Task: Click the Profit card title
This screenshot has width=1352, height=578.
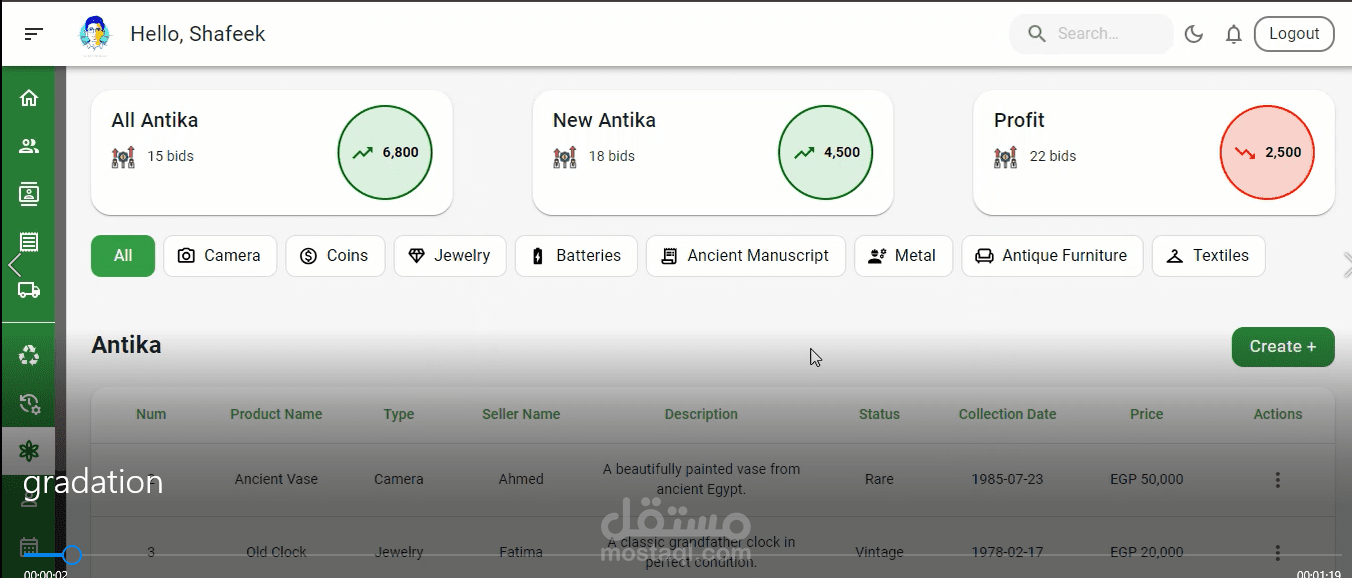Action: (x=1019, y=120)
